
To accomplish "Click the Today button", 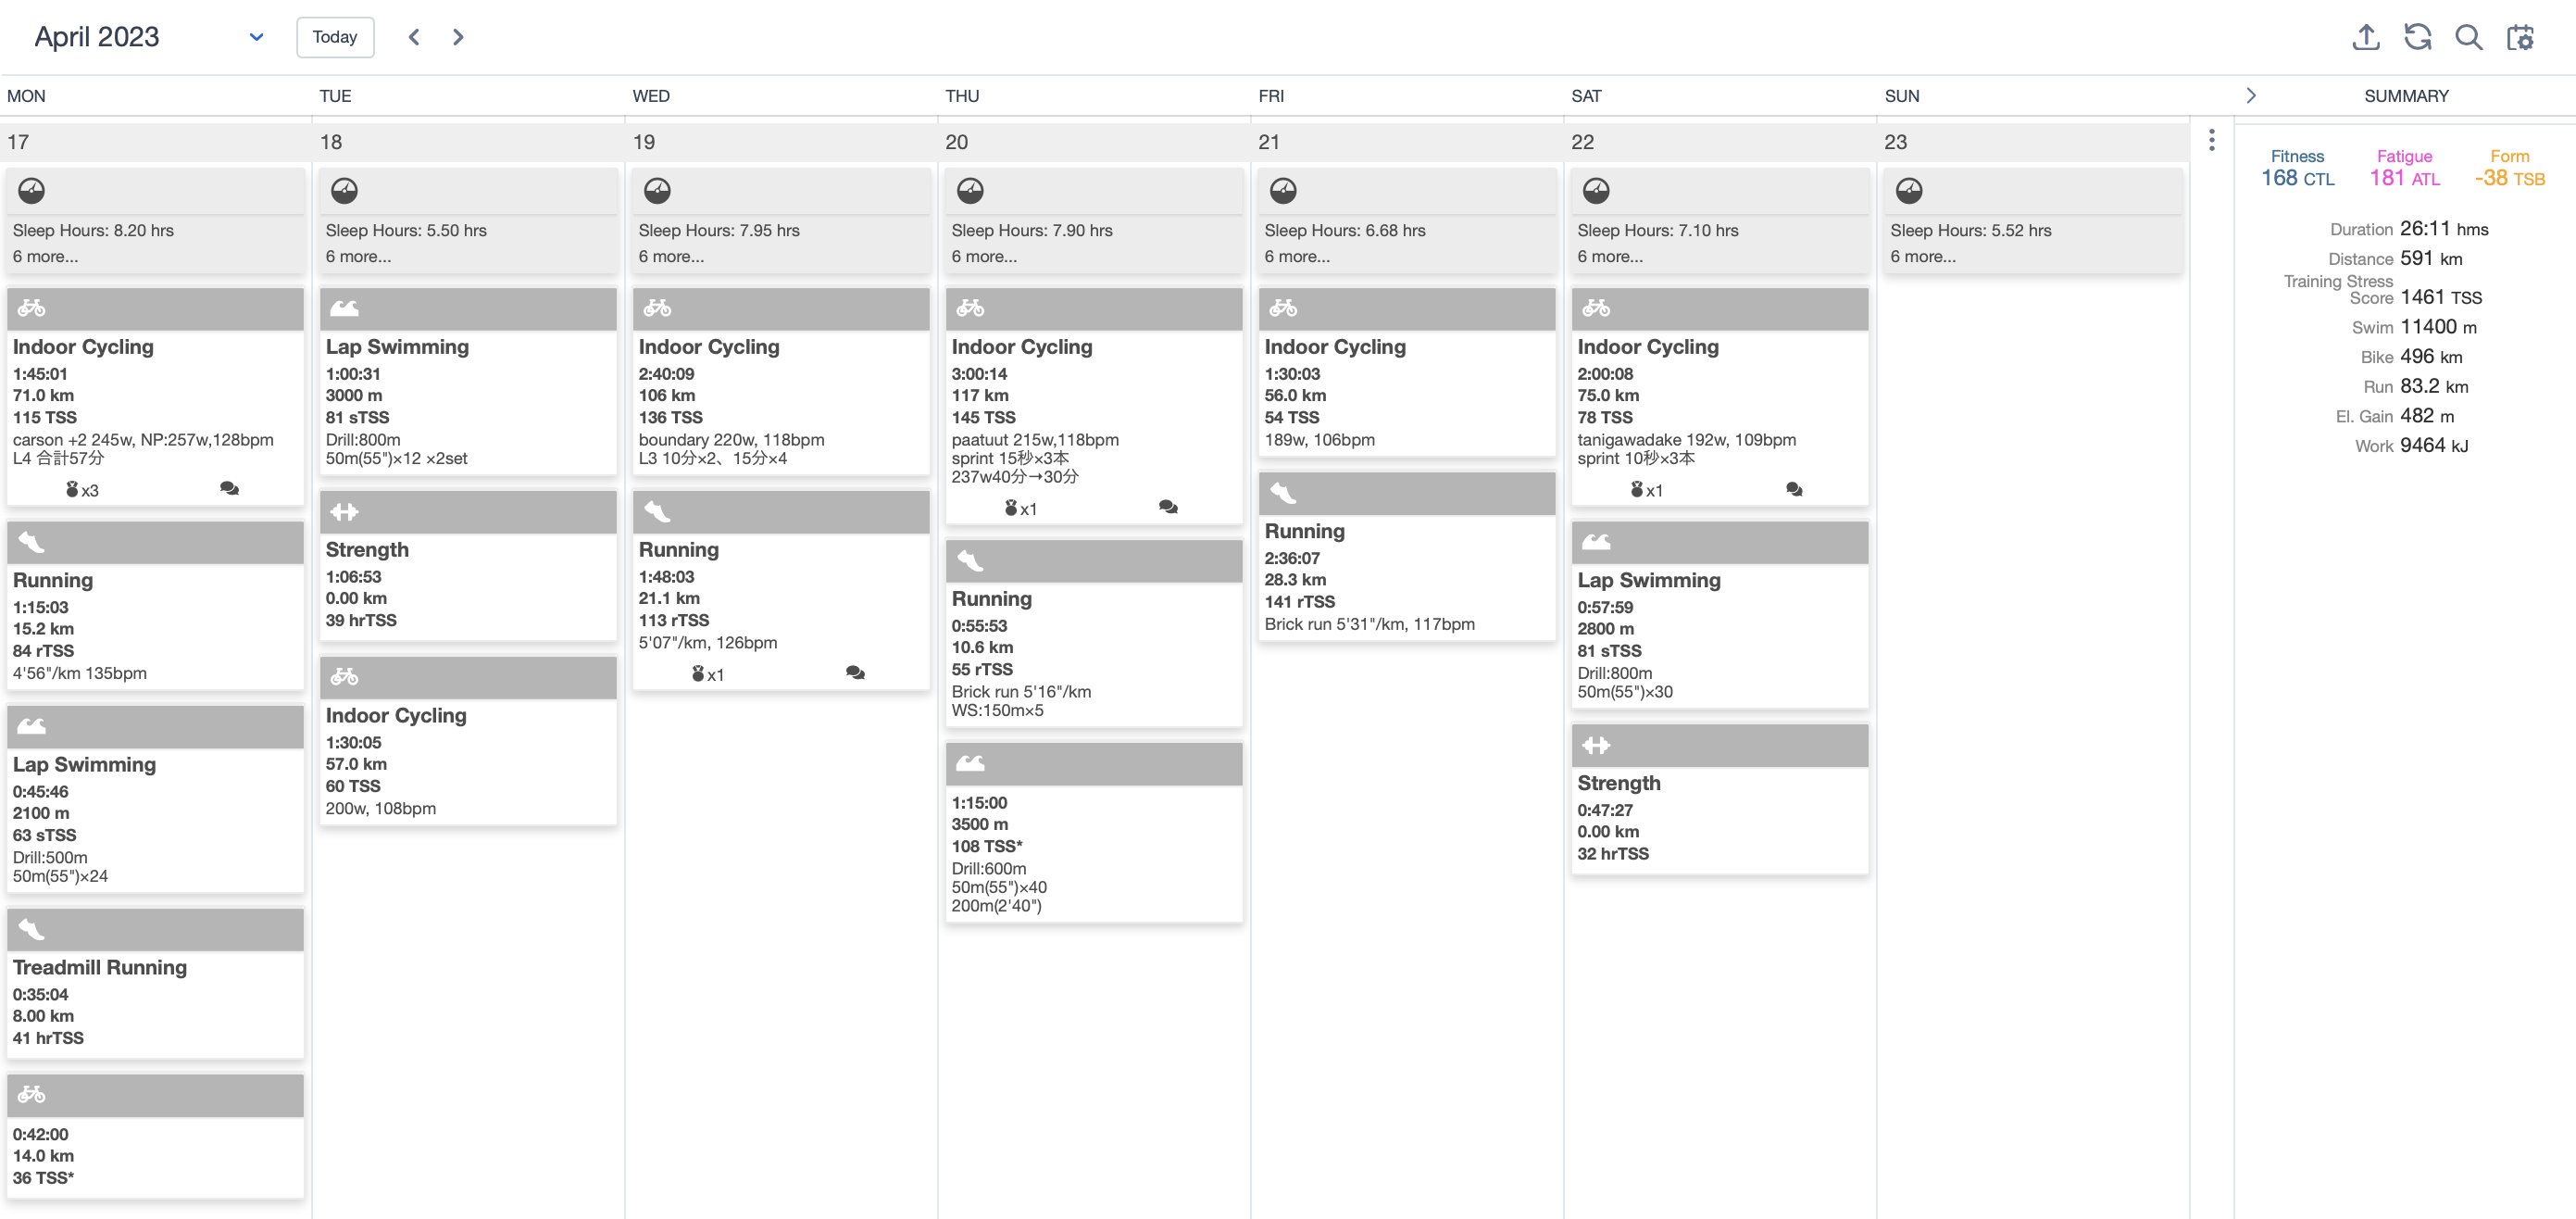I will click(335, 37).
